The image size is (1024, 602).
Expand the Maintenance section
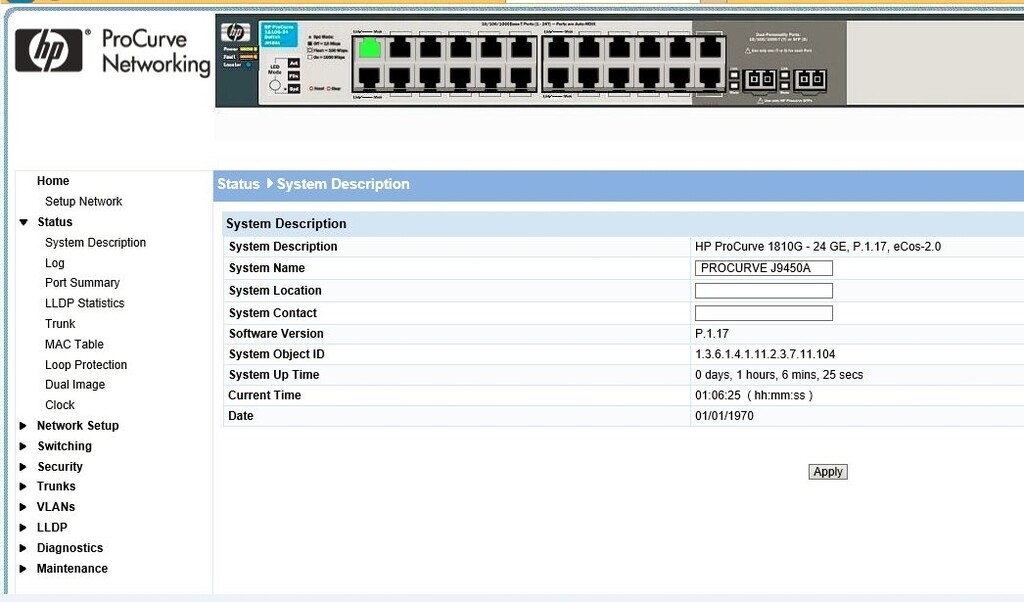click(x=72, y=568)
